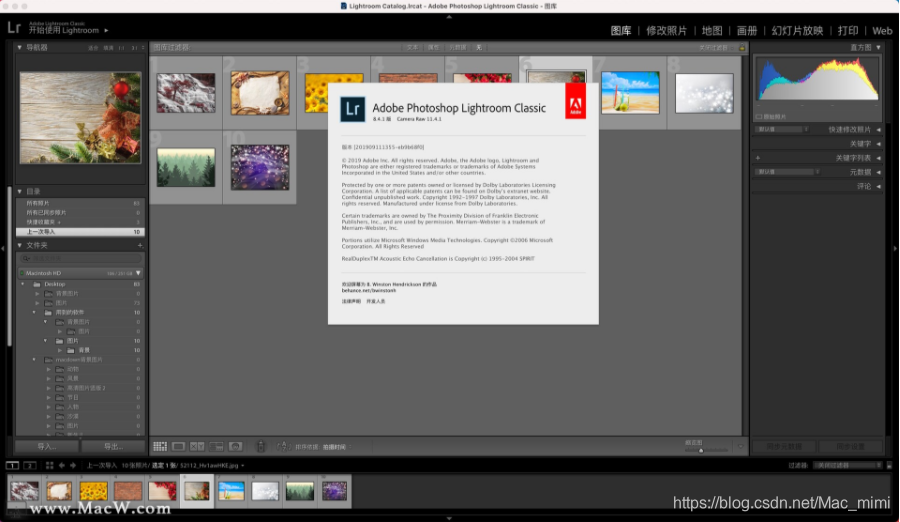Collapse the 目录 panel
This screenshot has width=900, height=522.
[x=20, y=191]
